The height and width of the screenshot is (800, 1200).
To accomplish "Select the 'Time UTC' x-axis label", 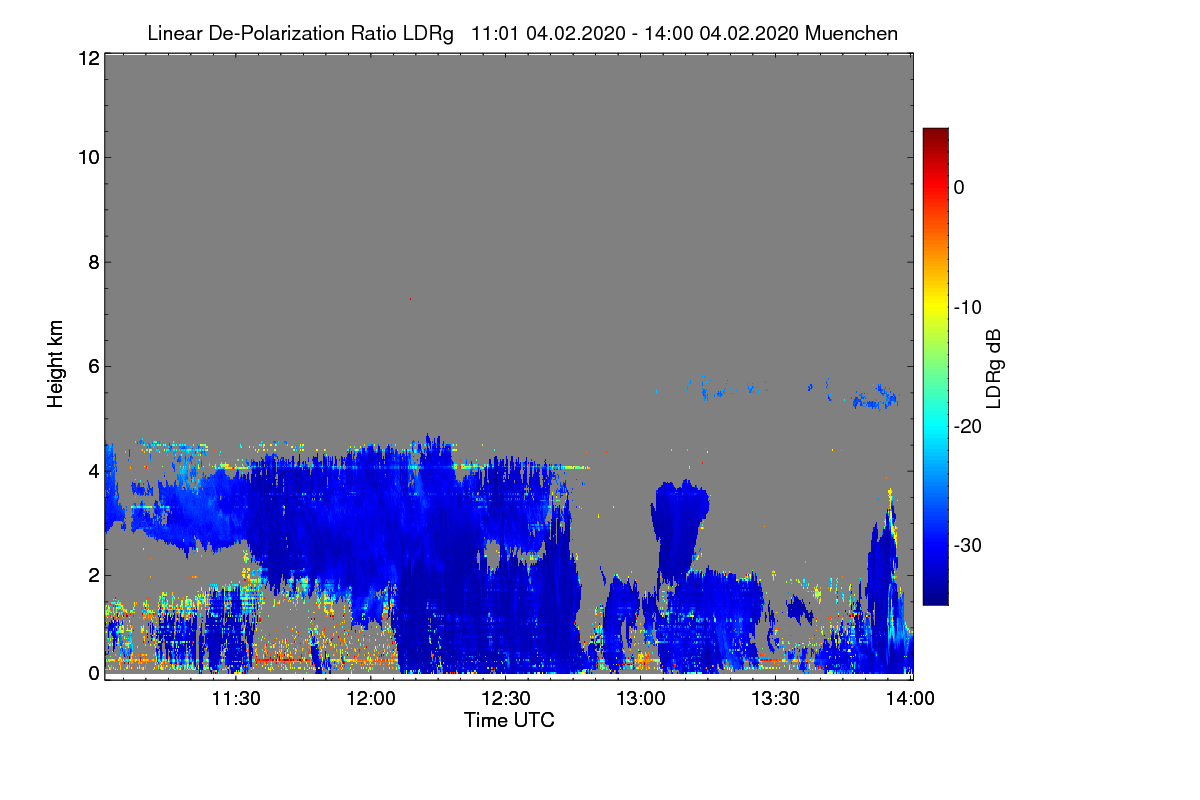I will click(x=509, y=720).
